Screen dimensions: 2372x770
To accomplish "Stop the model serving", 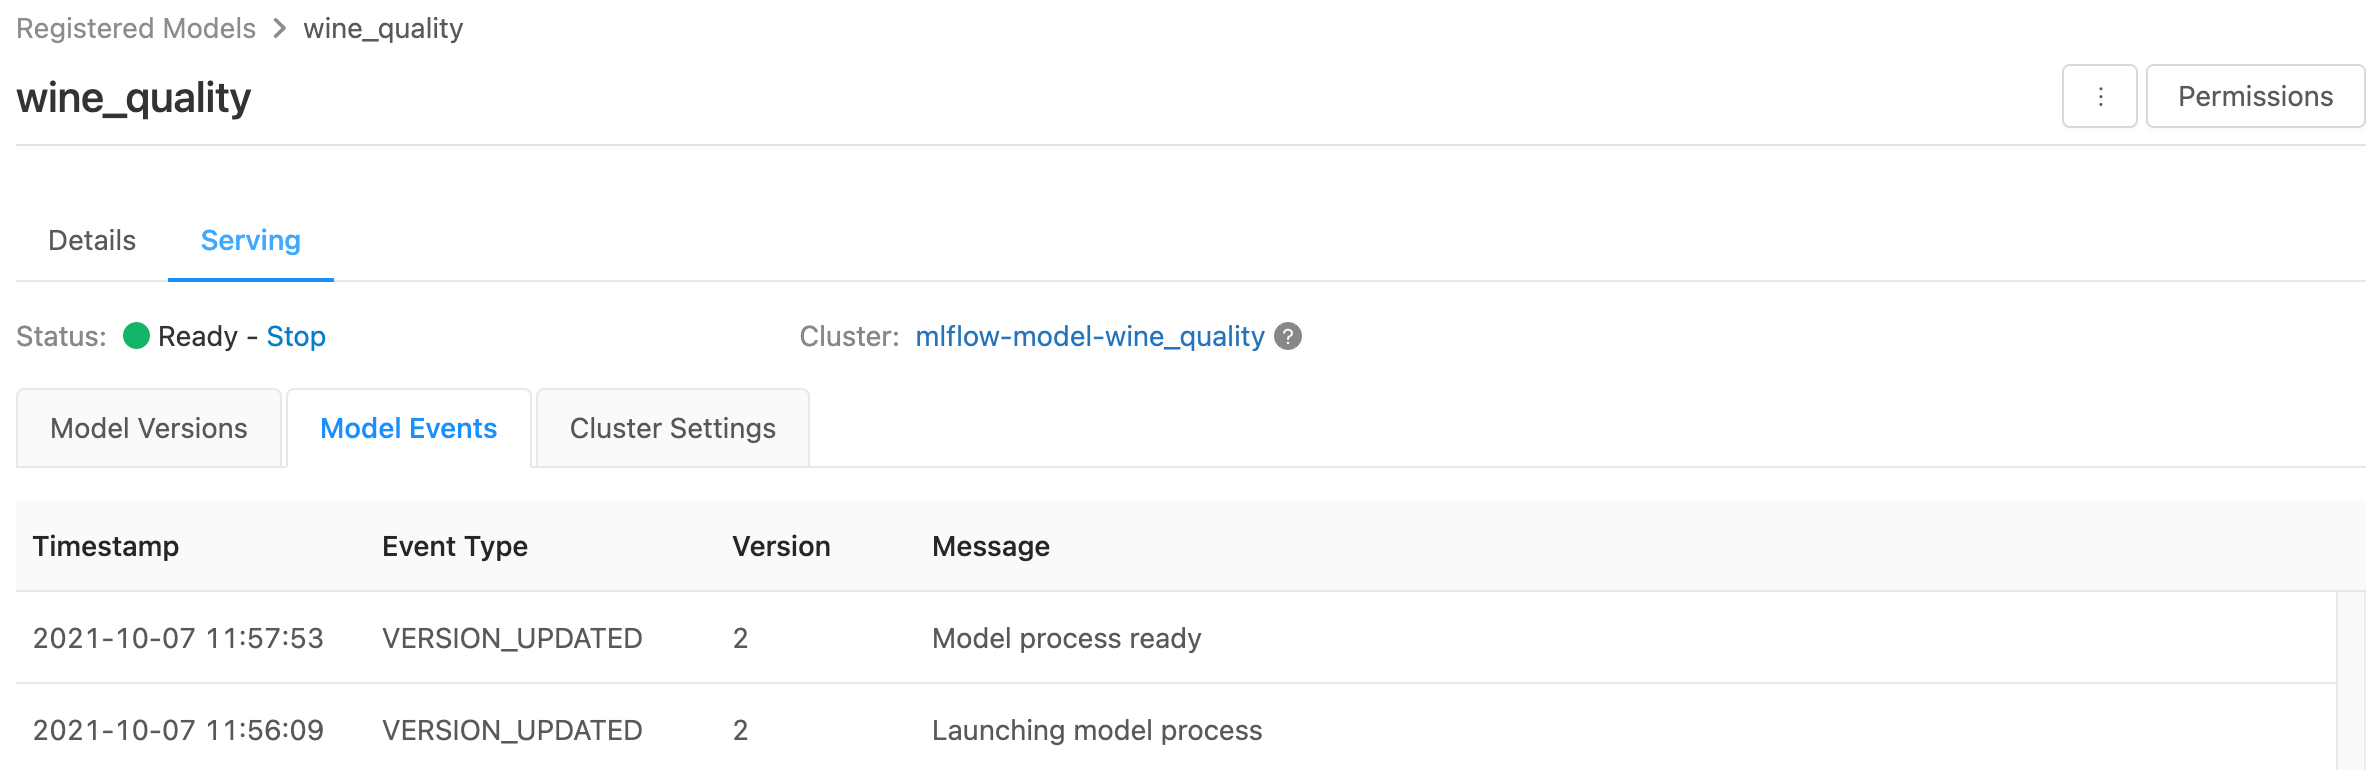I will (296, 336).
